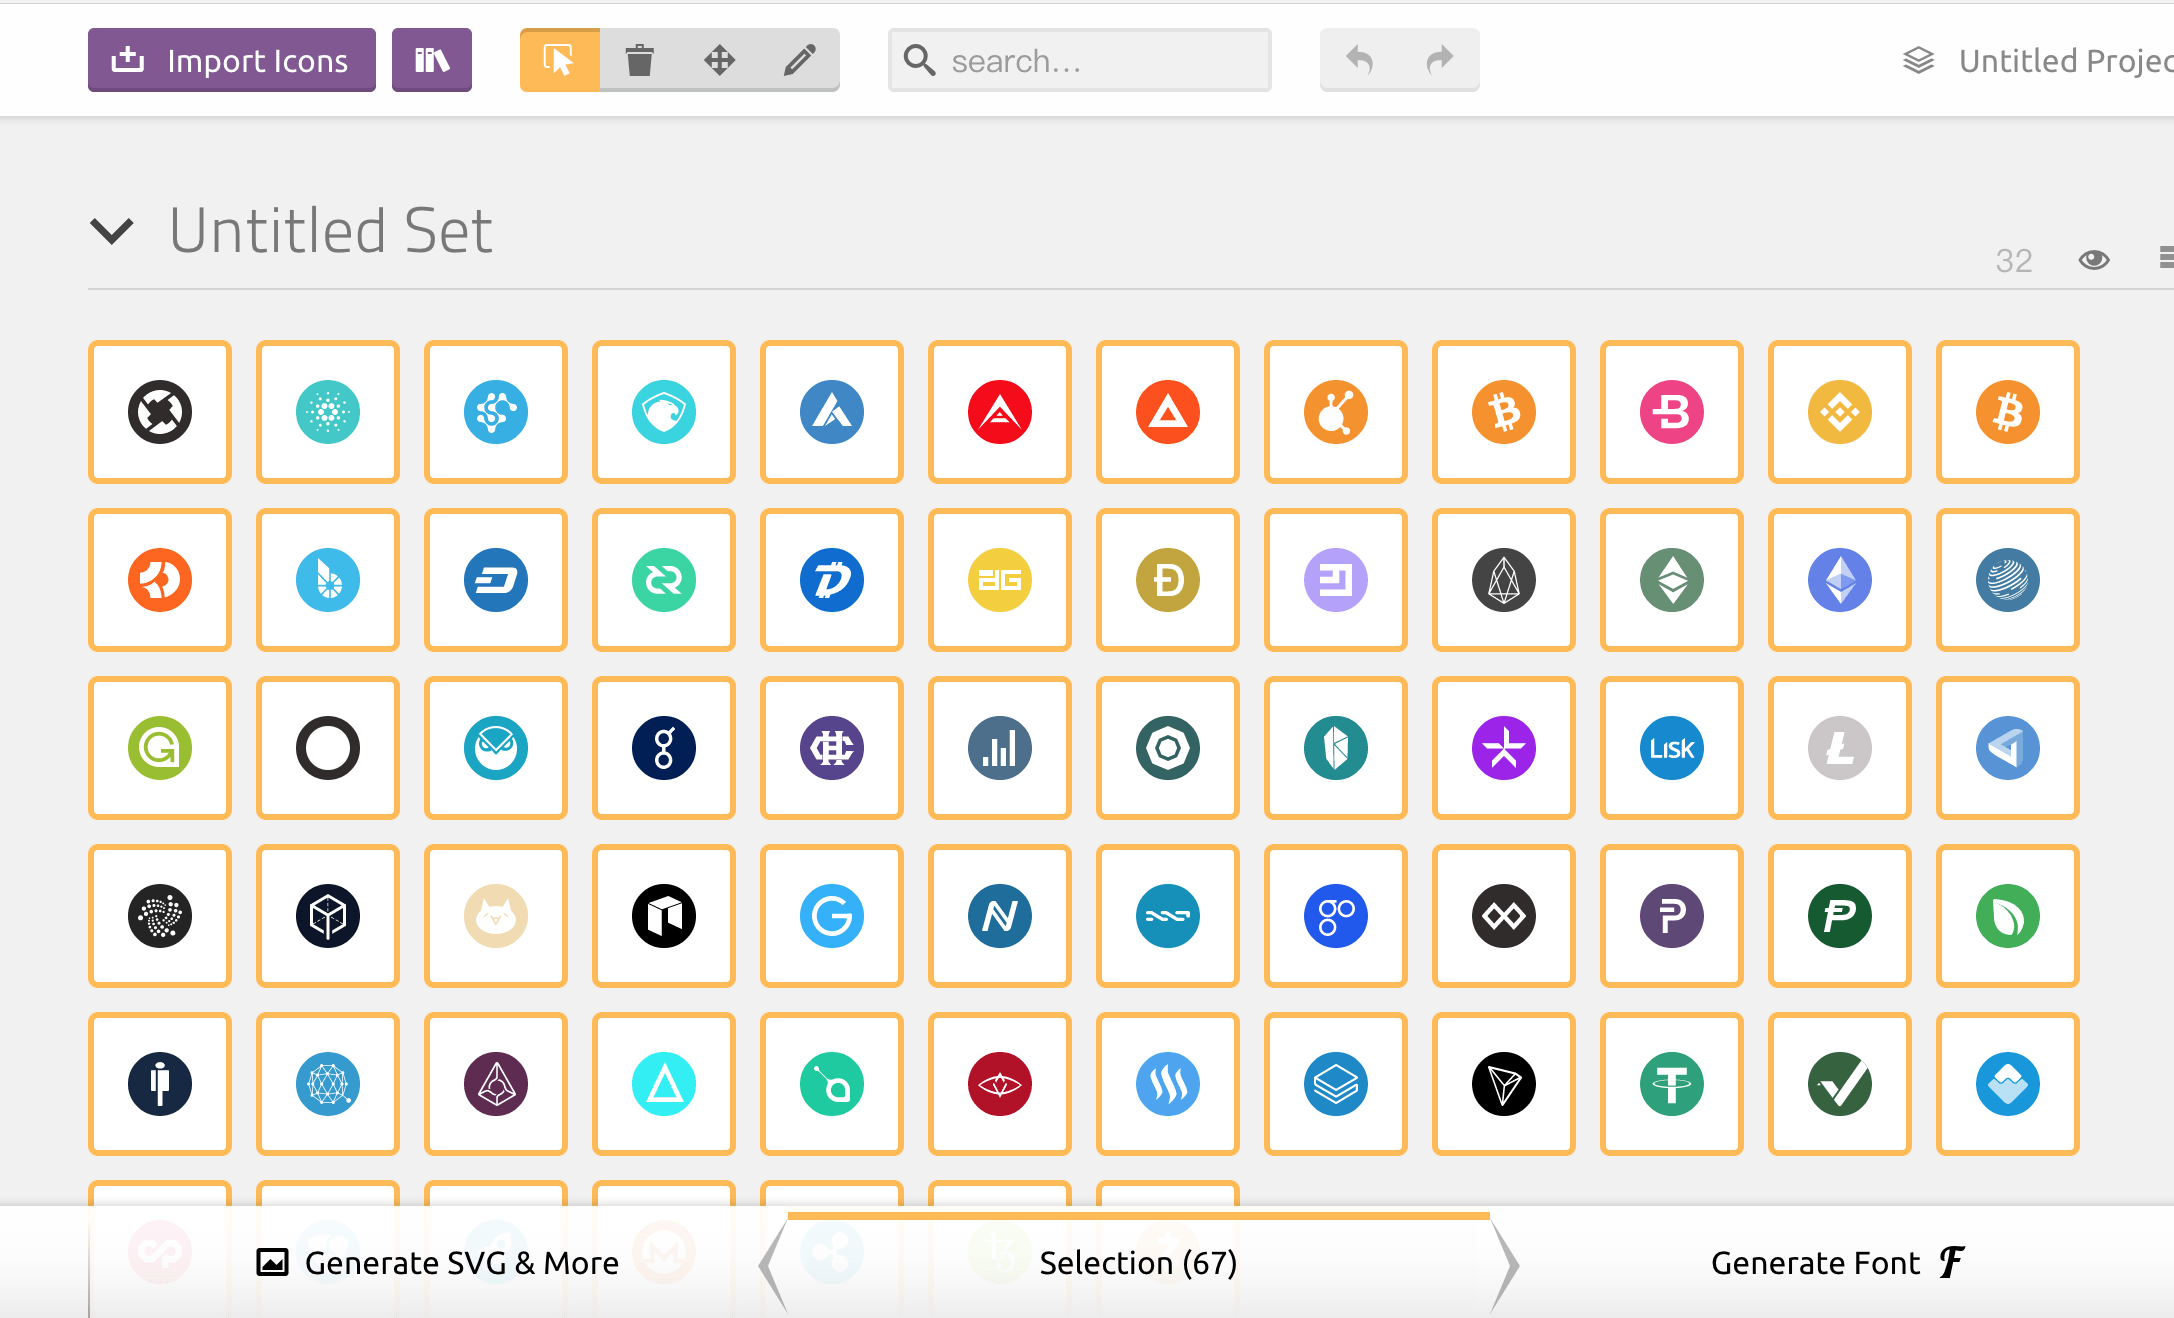Select the green Tether T icon
This screenshot has height=1318, width=2174.
coord(1672,1084)
